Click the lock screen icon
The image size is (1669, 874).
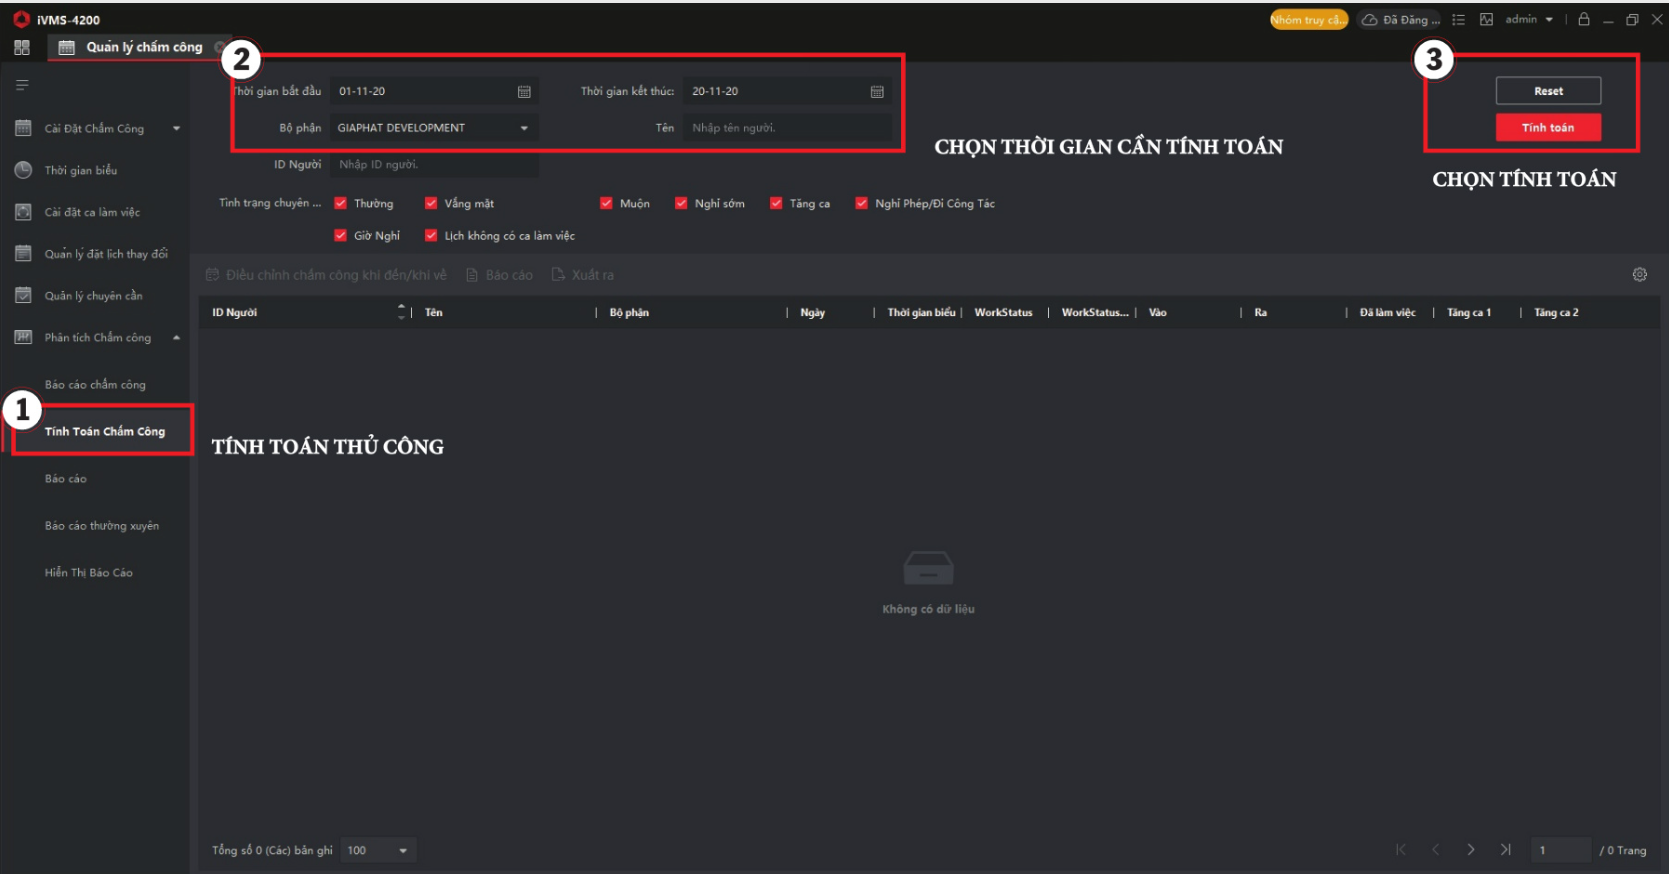pyautogui.click(x=1584, y=20)
